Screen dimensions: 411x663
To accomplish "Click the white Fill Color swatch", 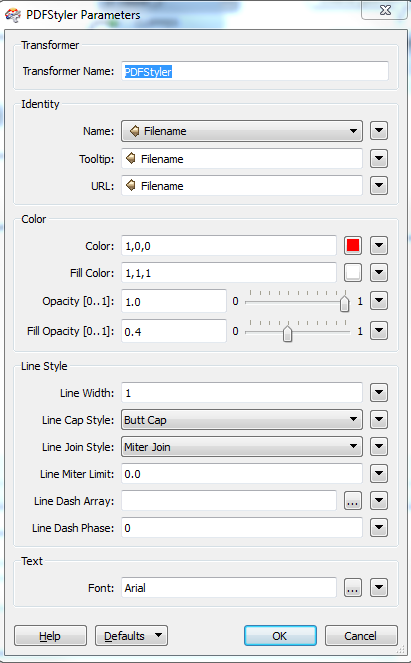I will click(x=353, y=273).
